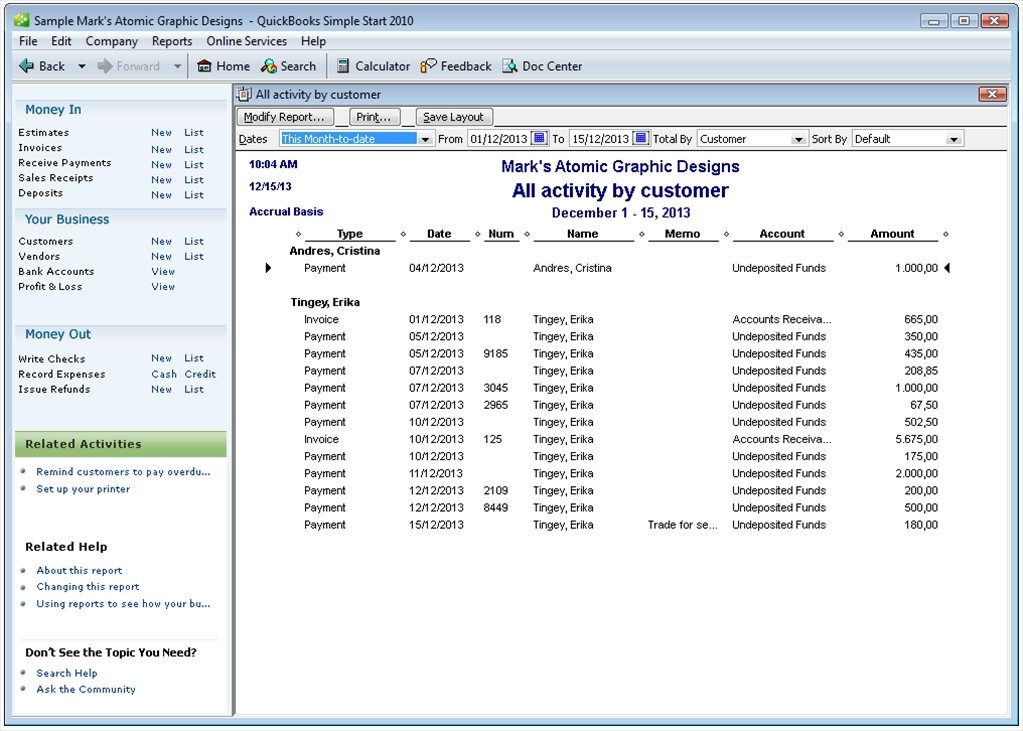Click the Trade for se... memo cell
The height and width of the screenshot is (731, 1023).
click(x=682, y=525)
